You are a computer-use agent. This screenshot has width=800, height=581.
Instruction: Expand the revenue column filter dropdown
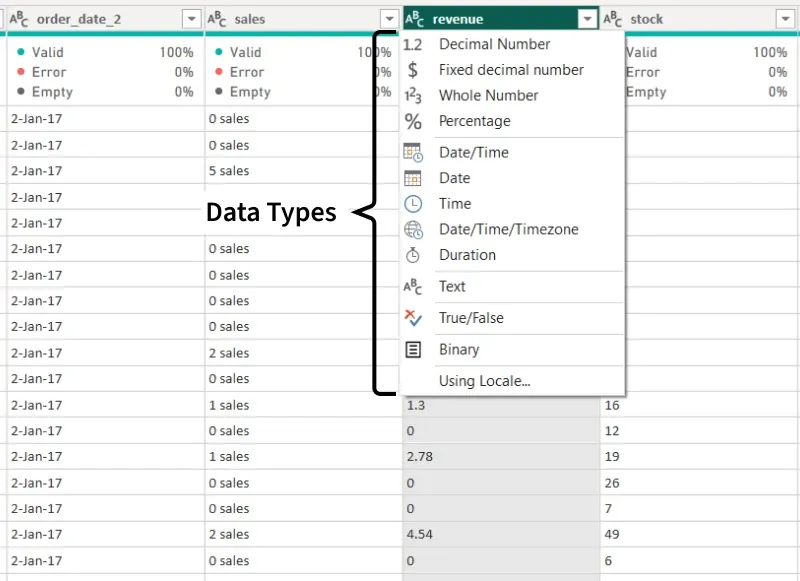[x=587, y=19]
